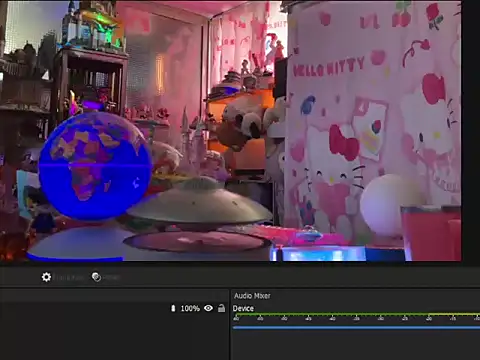Click the Device audio level meter
This screenshot has height=360, width=480.
[356, 314]
